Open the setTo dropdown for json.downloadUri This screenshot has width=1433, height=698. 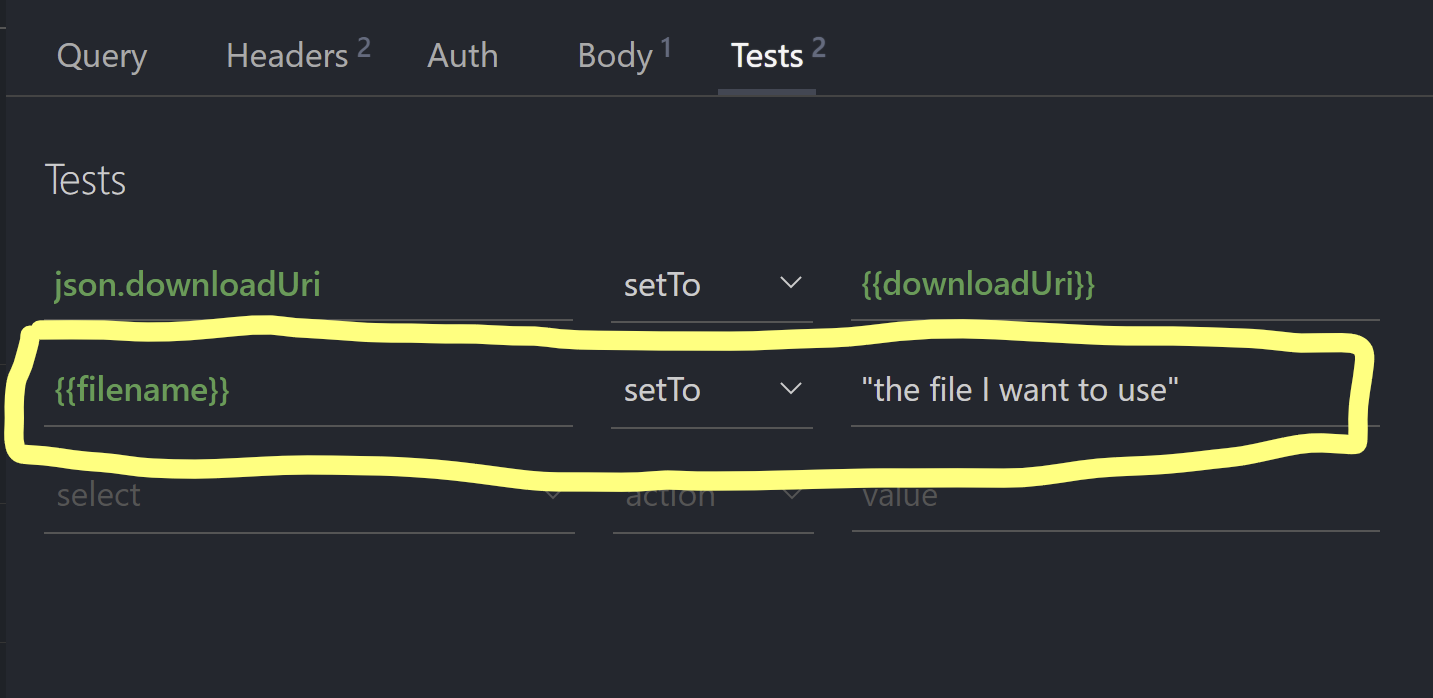(x=711, y=285)
